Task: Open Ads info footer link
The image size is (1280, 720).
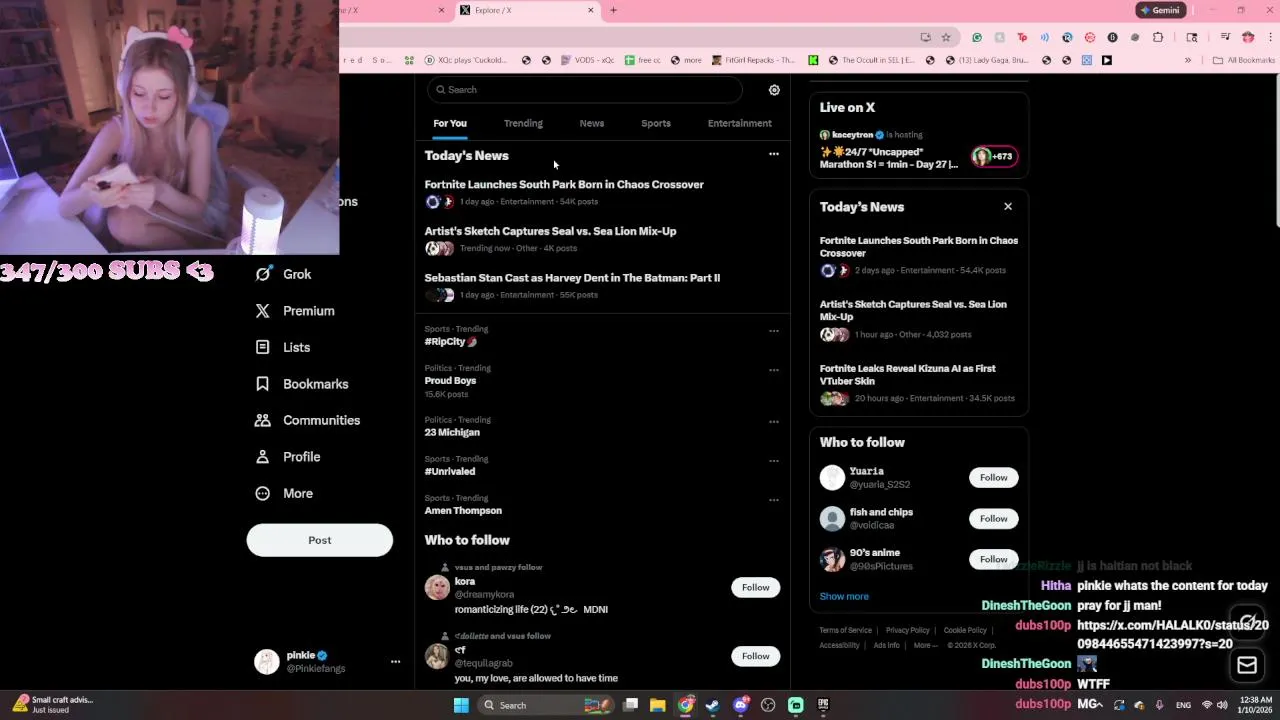Action: [887, 645]
